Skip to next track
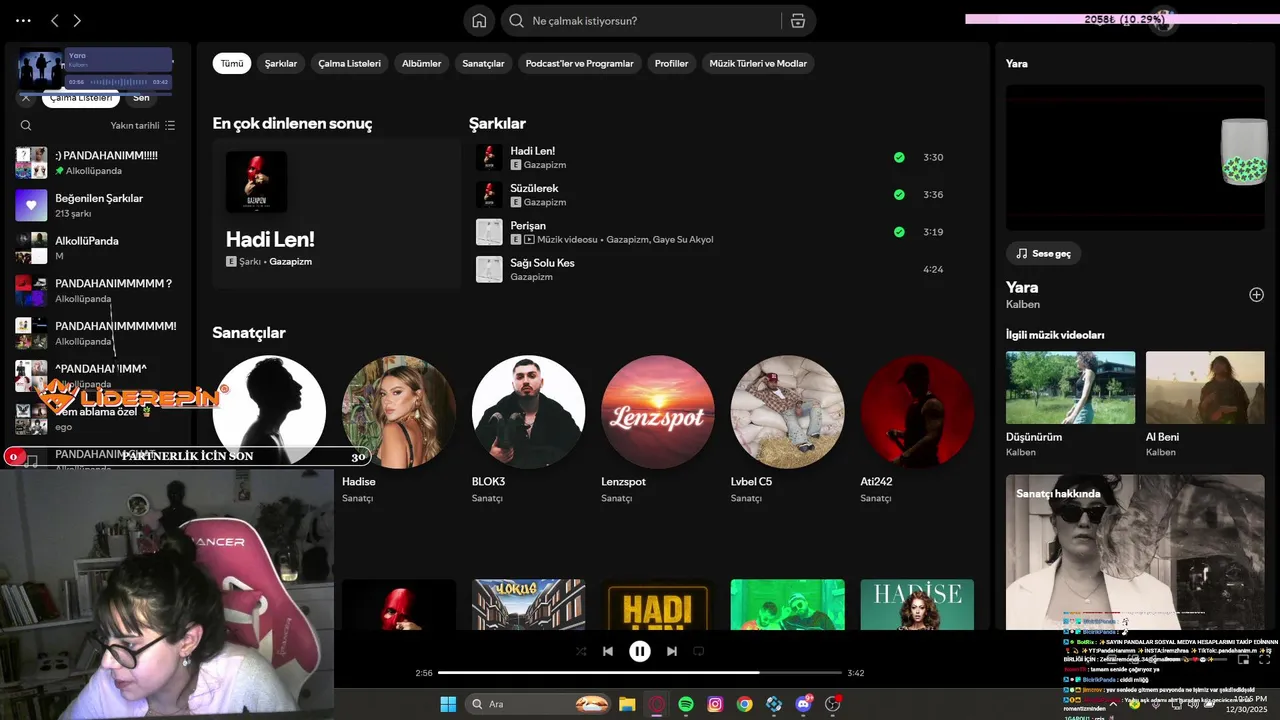Screen dimensions: 1280x720 click(672, 651)
